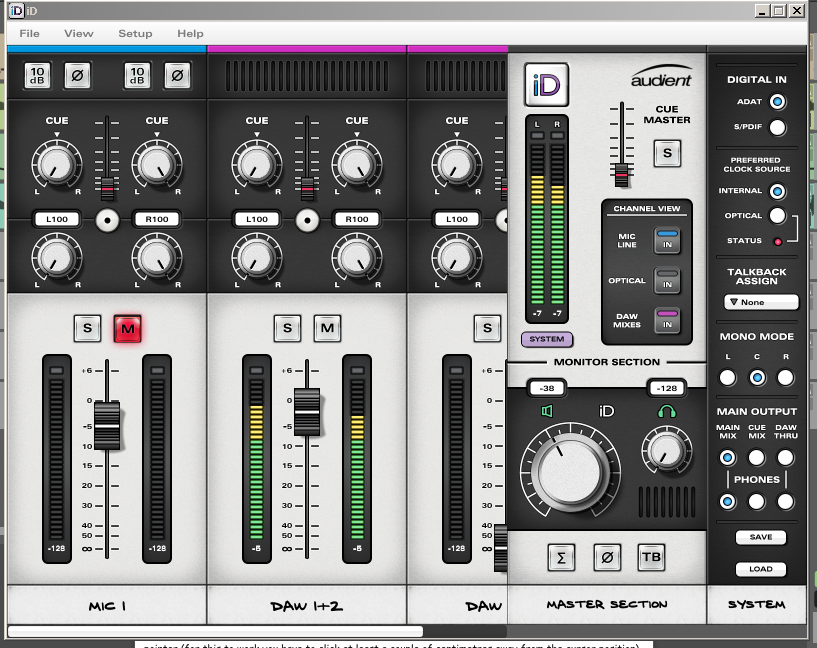Open the Talkback Assign dropdown
The image size is (817, 648).
coord(761,302)
